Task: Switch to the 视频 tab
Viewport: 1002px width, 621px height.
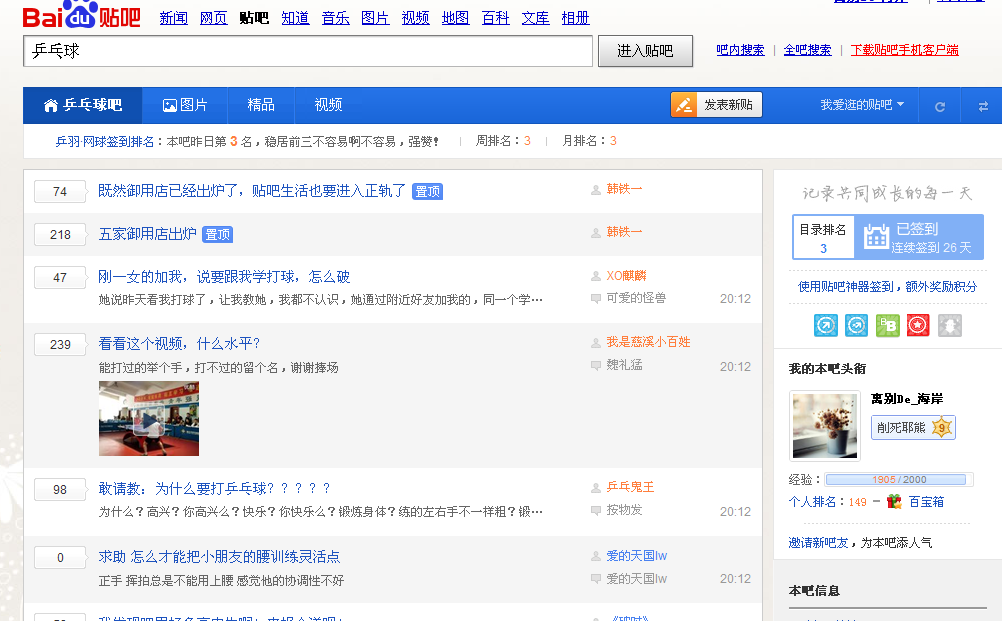Action: [x=327, y=105]
